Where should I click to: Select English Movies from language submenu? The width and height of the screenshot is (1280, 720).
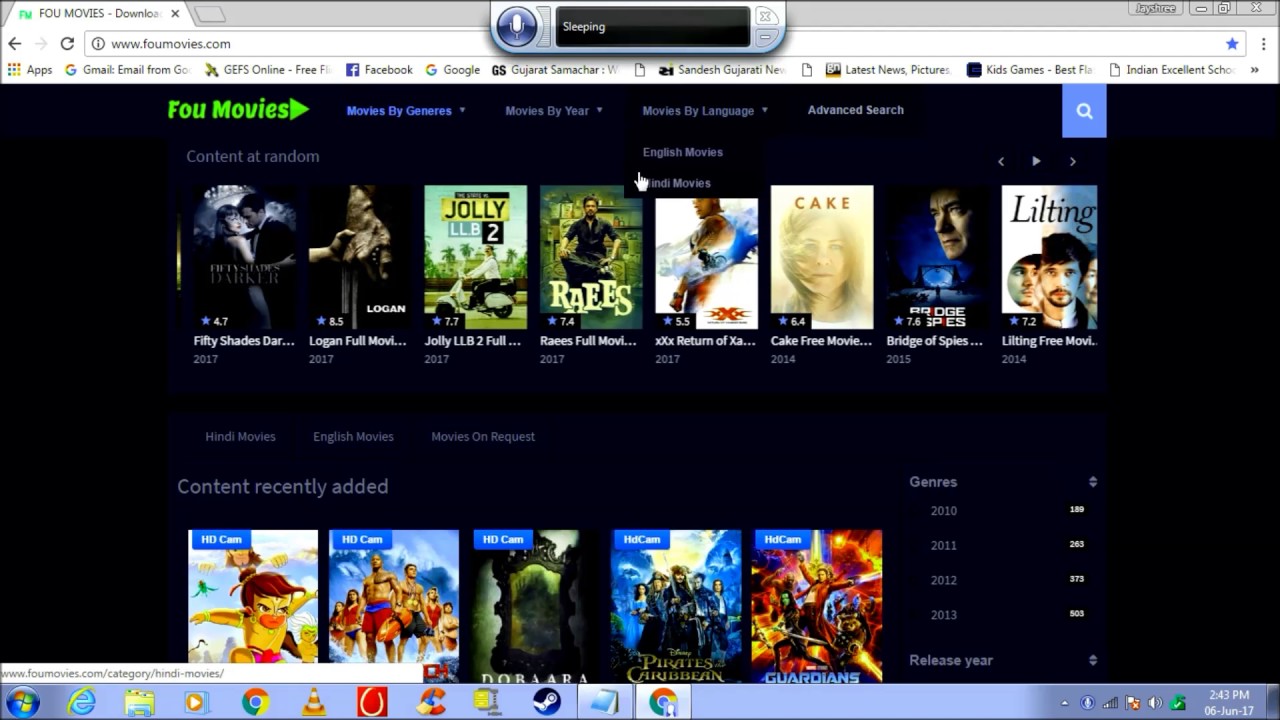tap(683, 152)
